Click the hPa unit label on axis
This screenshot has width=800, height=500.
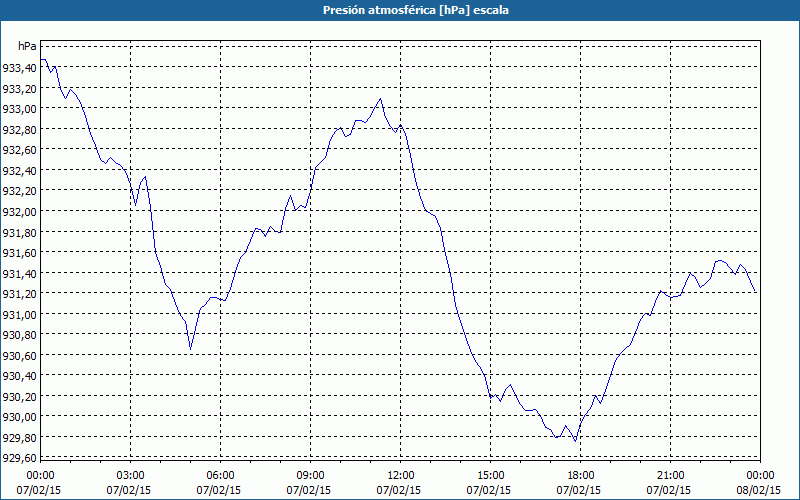coord(27,46)
